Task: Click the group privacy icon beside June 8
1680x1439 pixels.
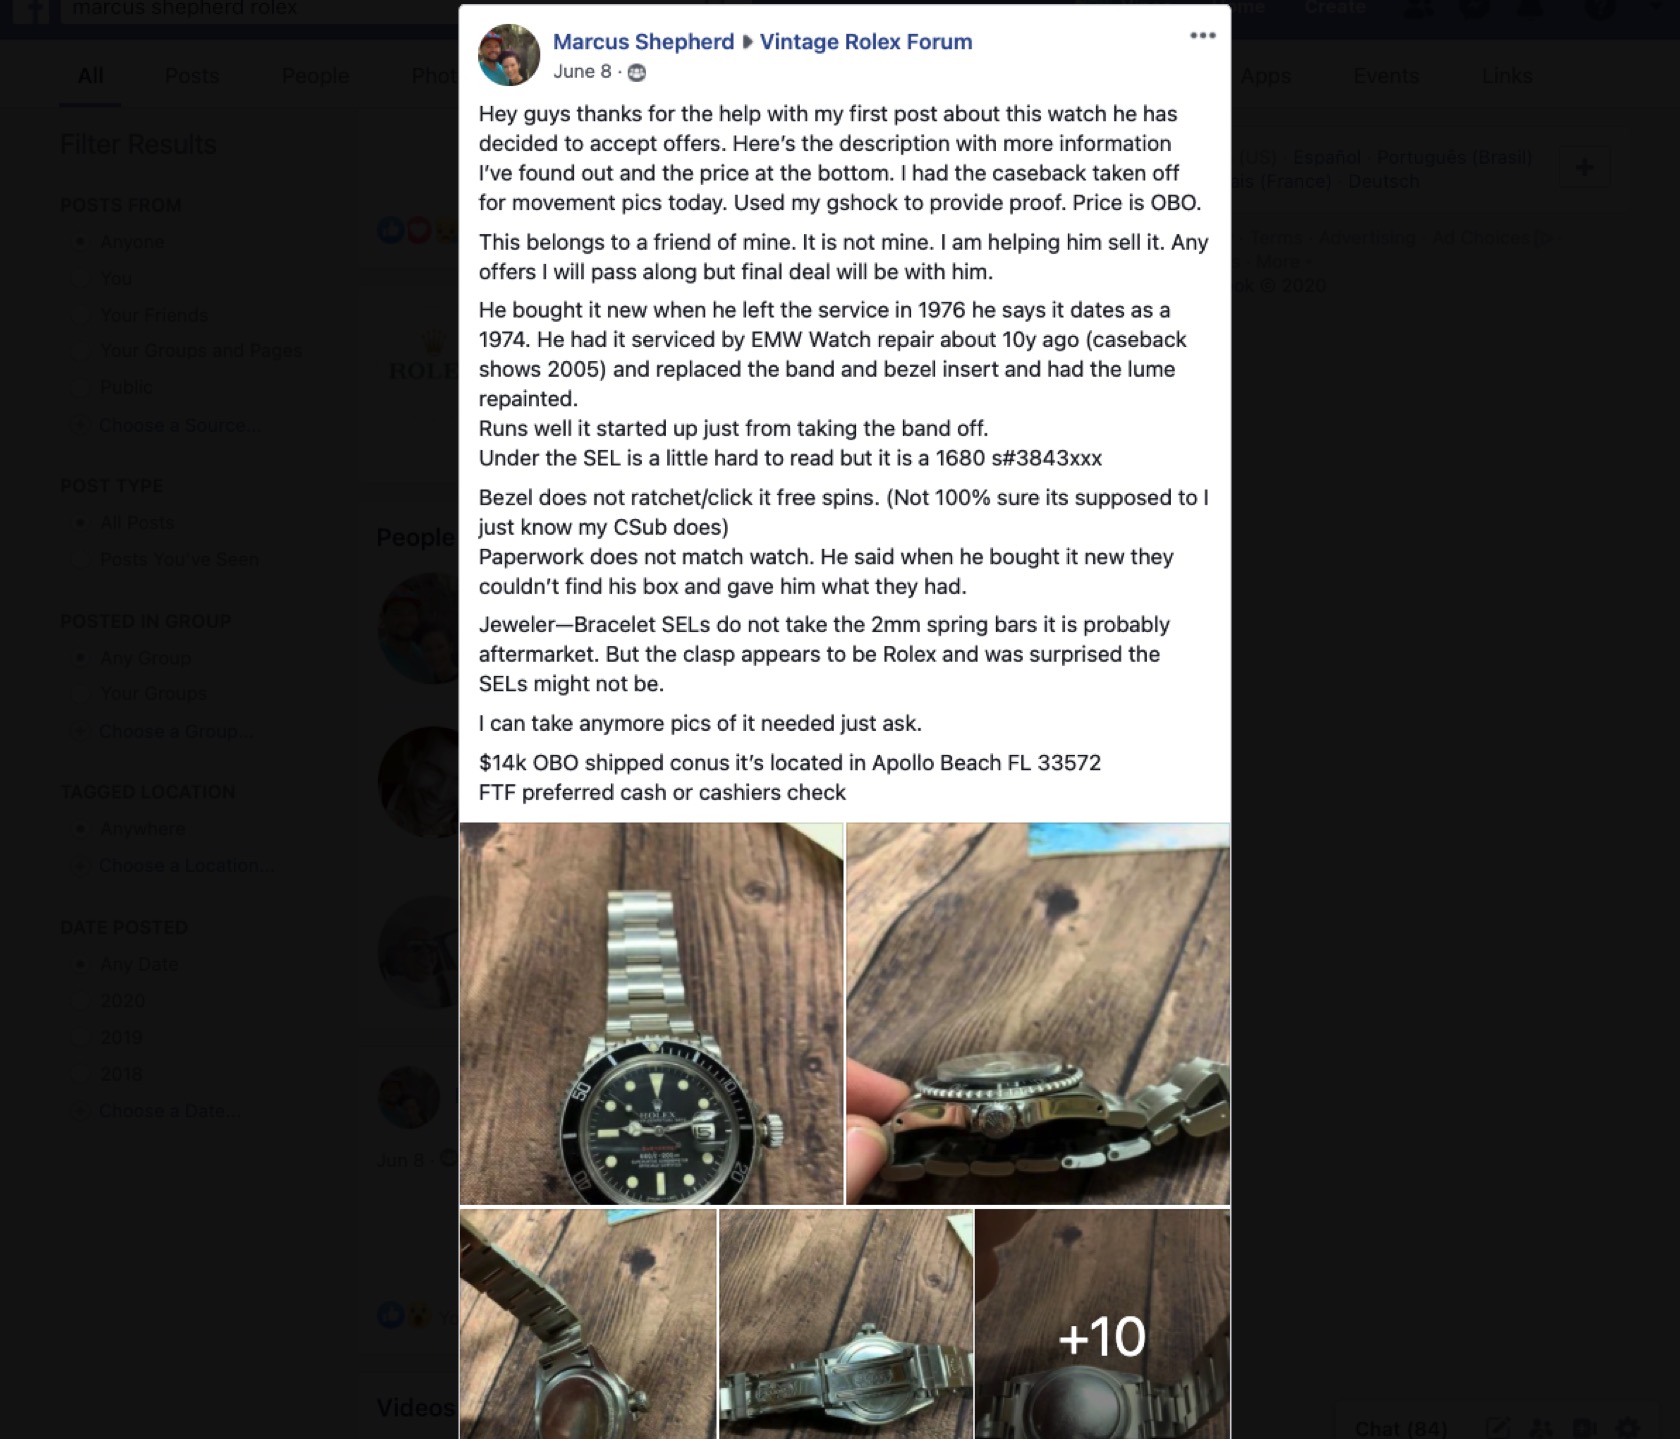Action: [x=636, y=72]
